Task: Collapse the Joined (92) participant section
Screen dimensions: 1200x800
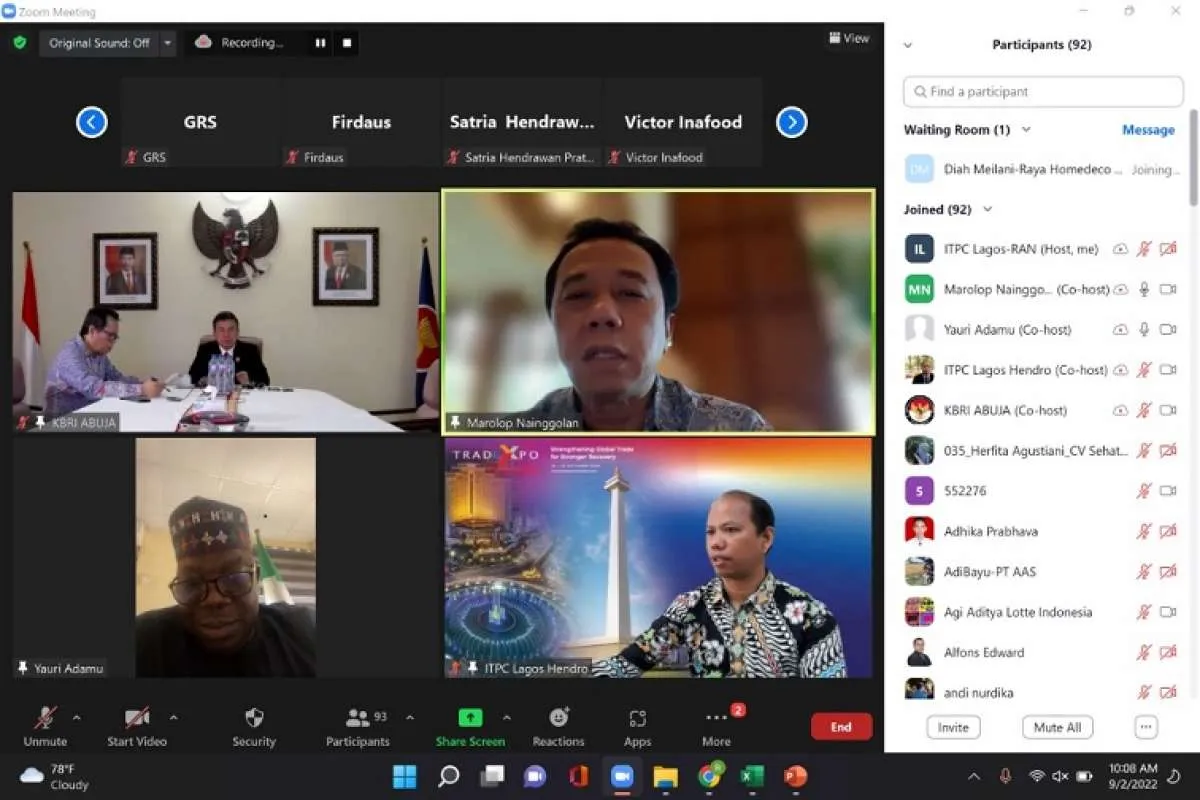Action: click(x=988, y=209)
